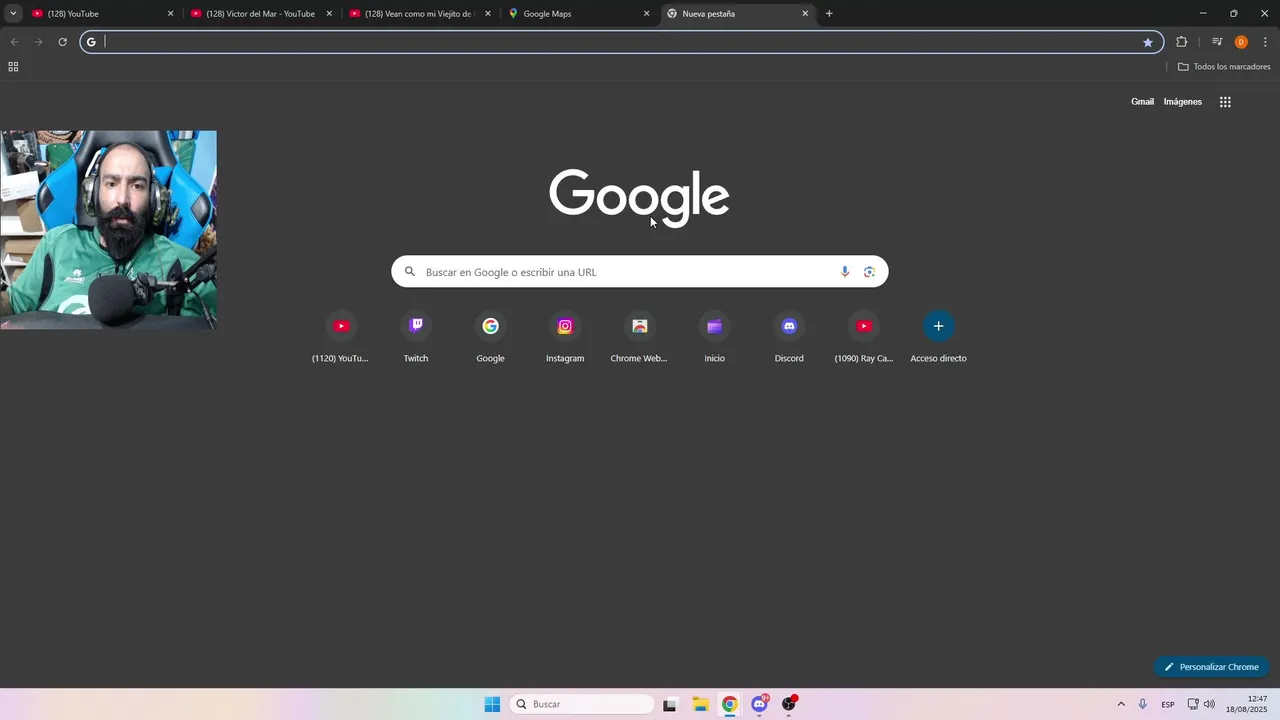
Task: Open the volume tray icon
Action: [1209, 704]
